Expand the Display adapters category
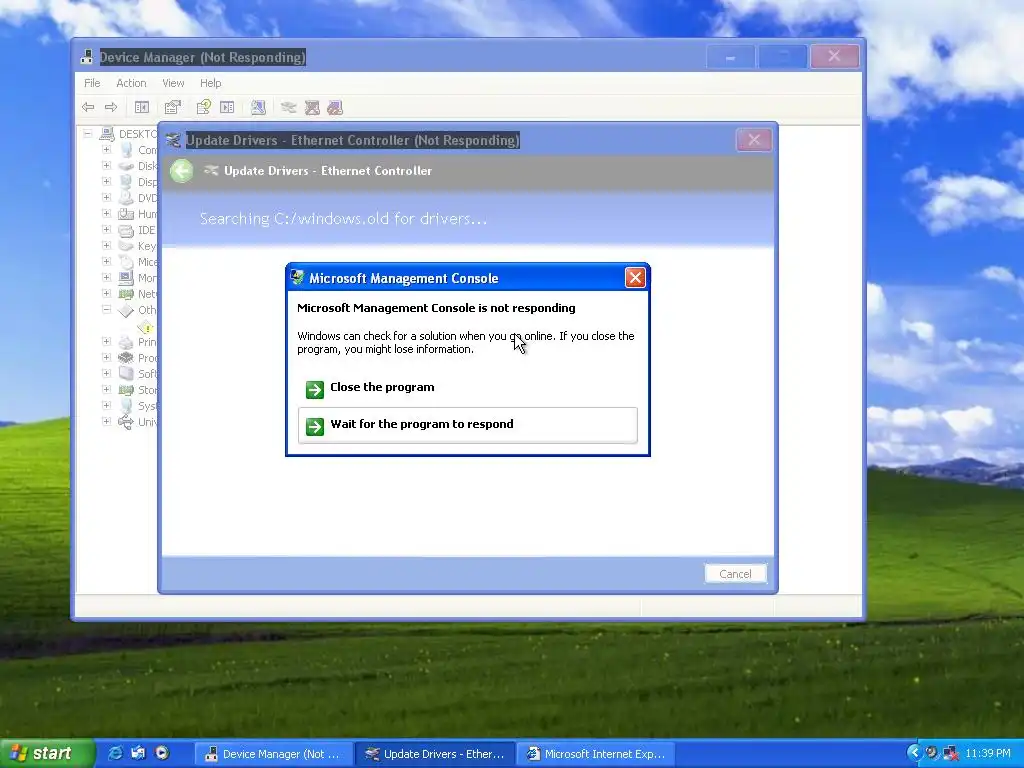 (106, 182)
